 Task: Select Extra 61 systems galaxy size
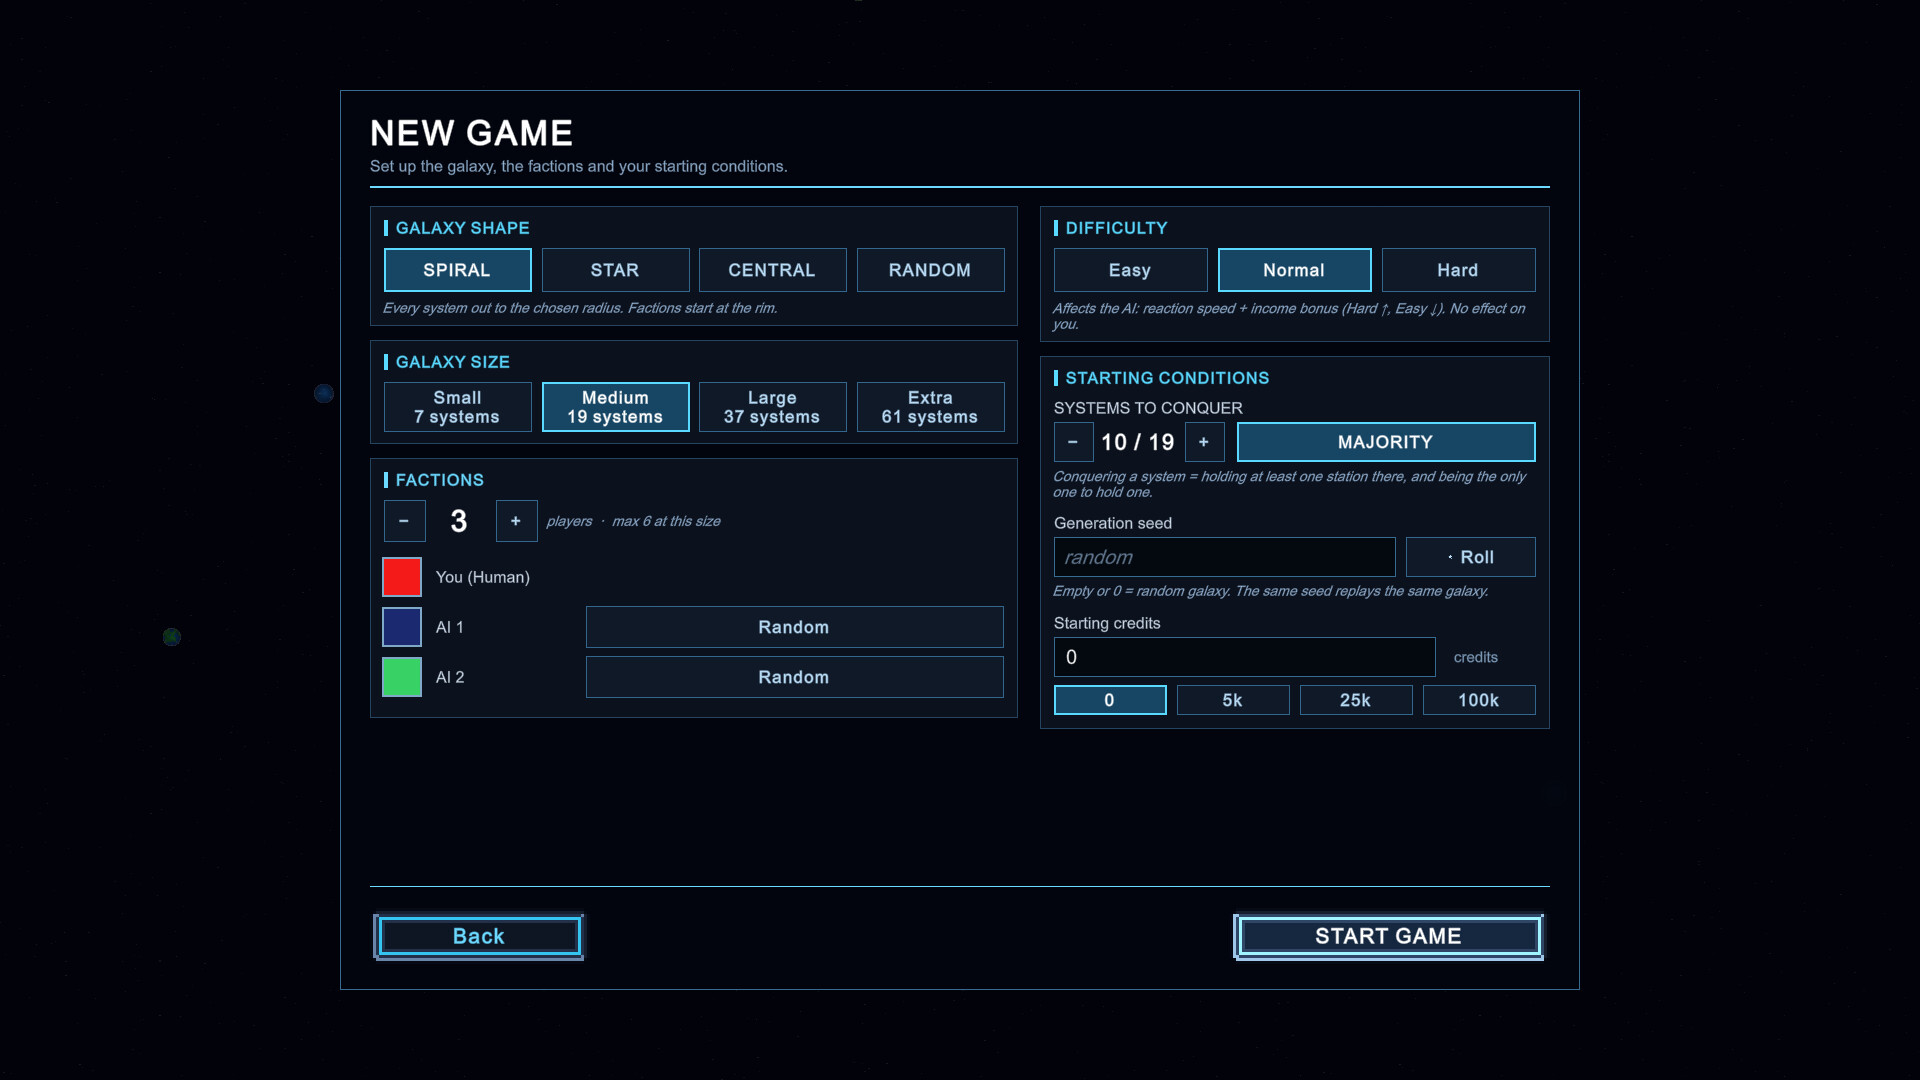930,407
